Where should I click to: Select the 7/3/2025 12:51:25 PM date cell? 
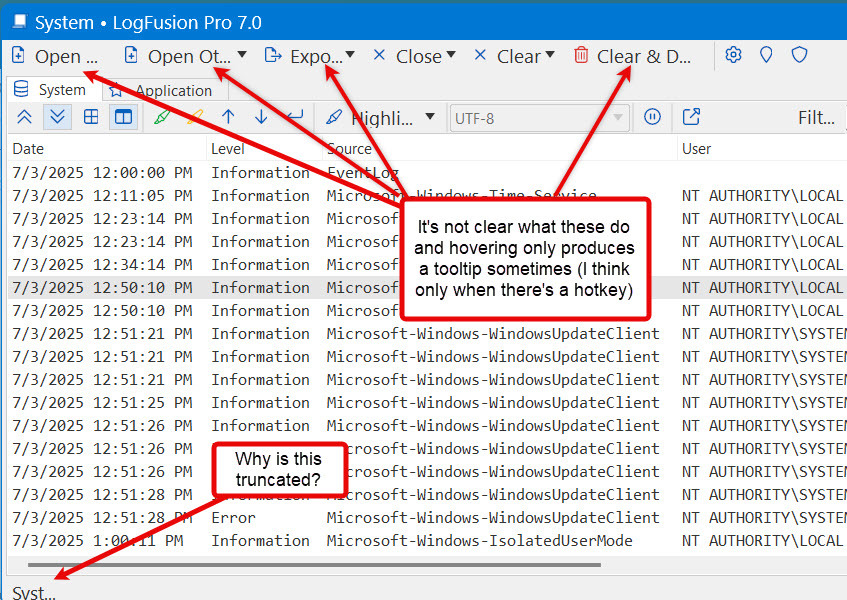click(102, 402)
